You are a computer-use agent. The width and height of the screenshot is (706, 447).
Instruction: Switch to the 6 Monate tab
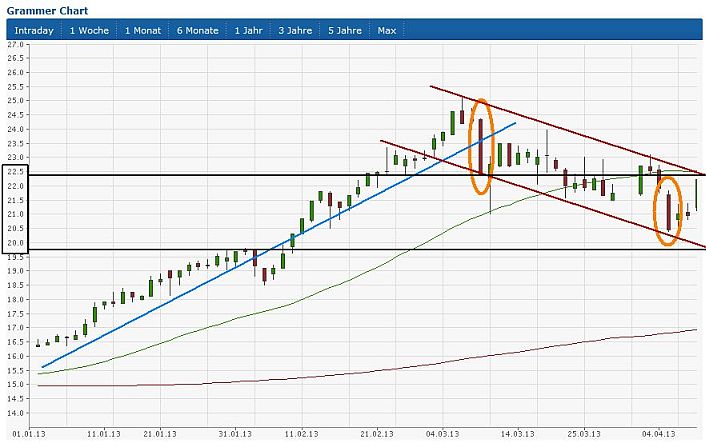198,30
